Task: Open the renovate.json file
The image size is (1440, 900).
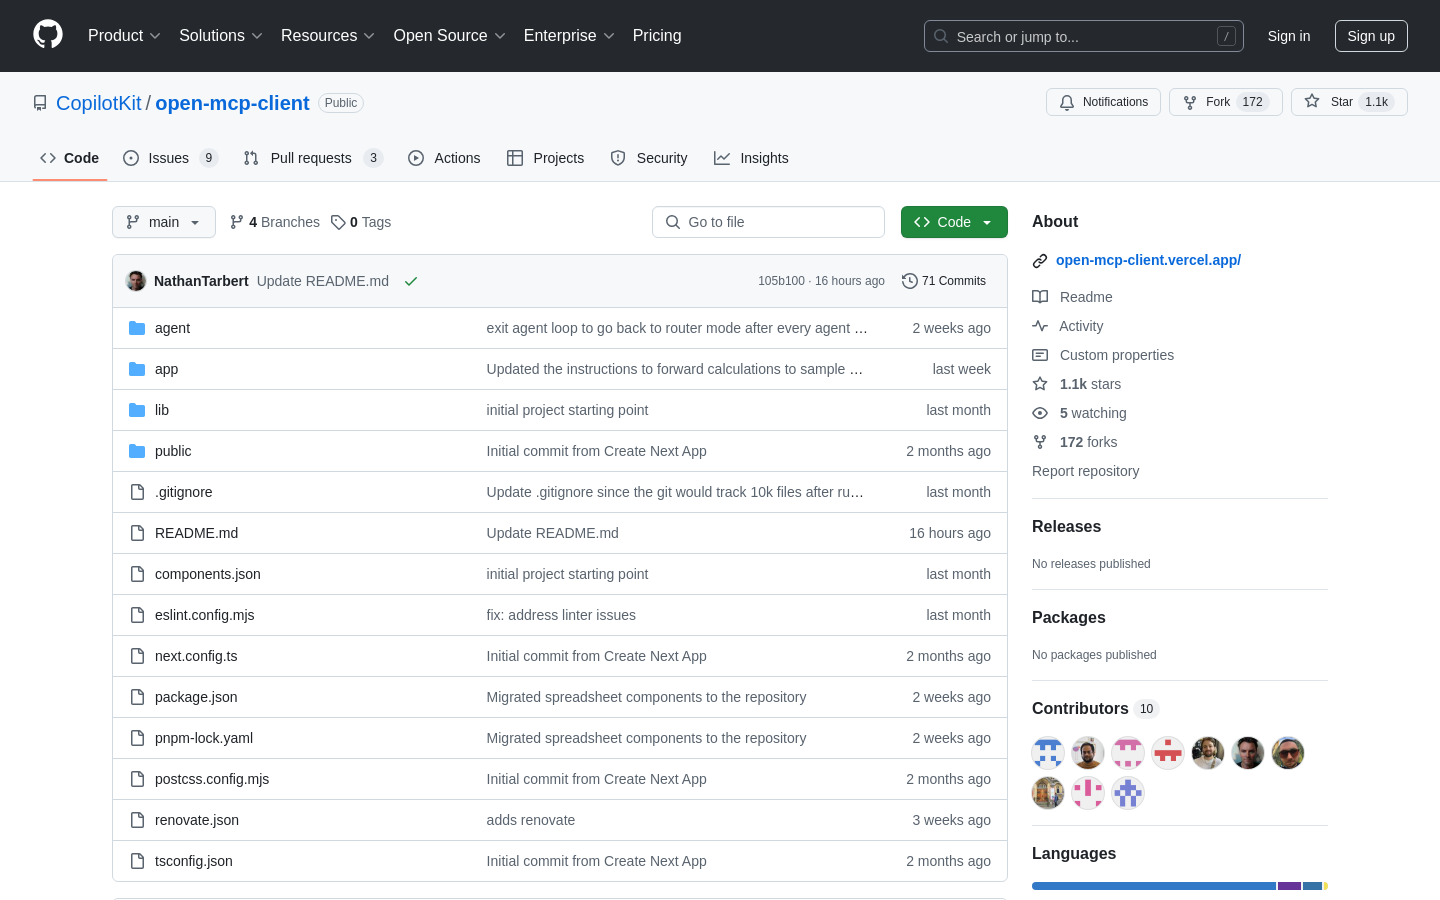Action: [197, 820]
